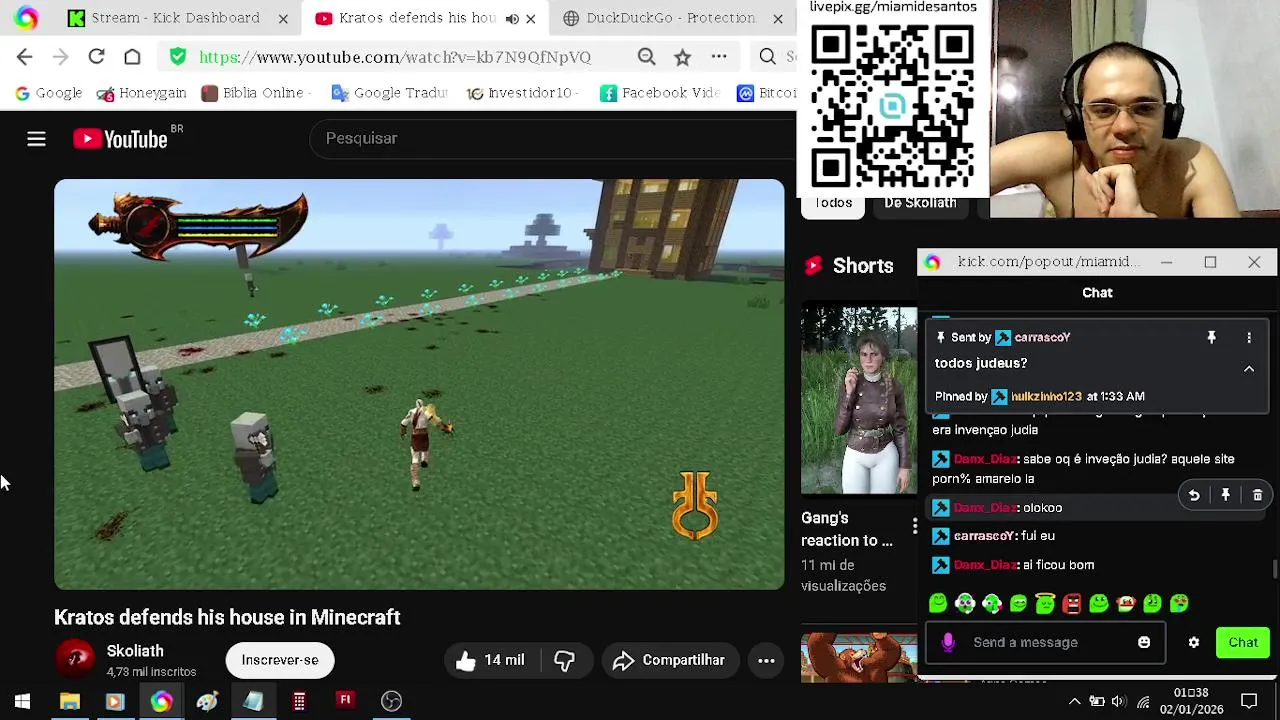Select the Todos filter chip
This screenshot has height=720, width=1280.
click(833, 203)
